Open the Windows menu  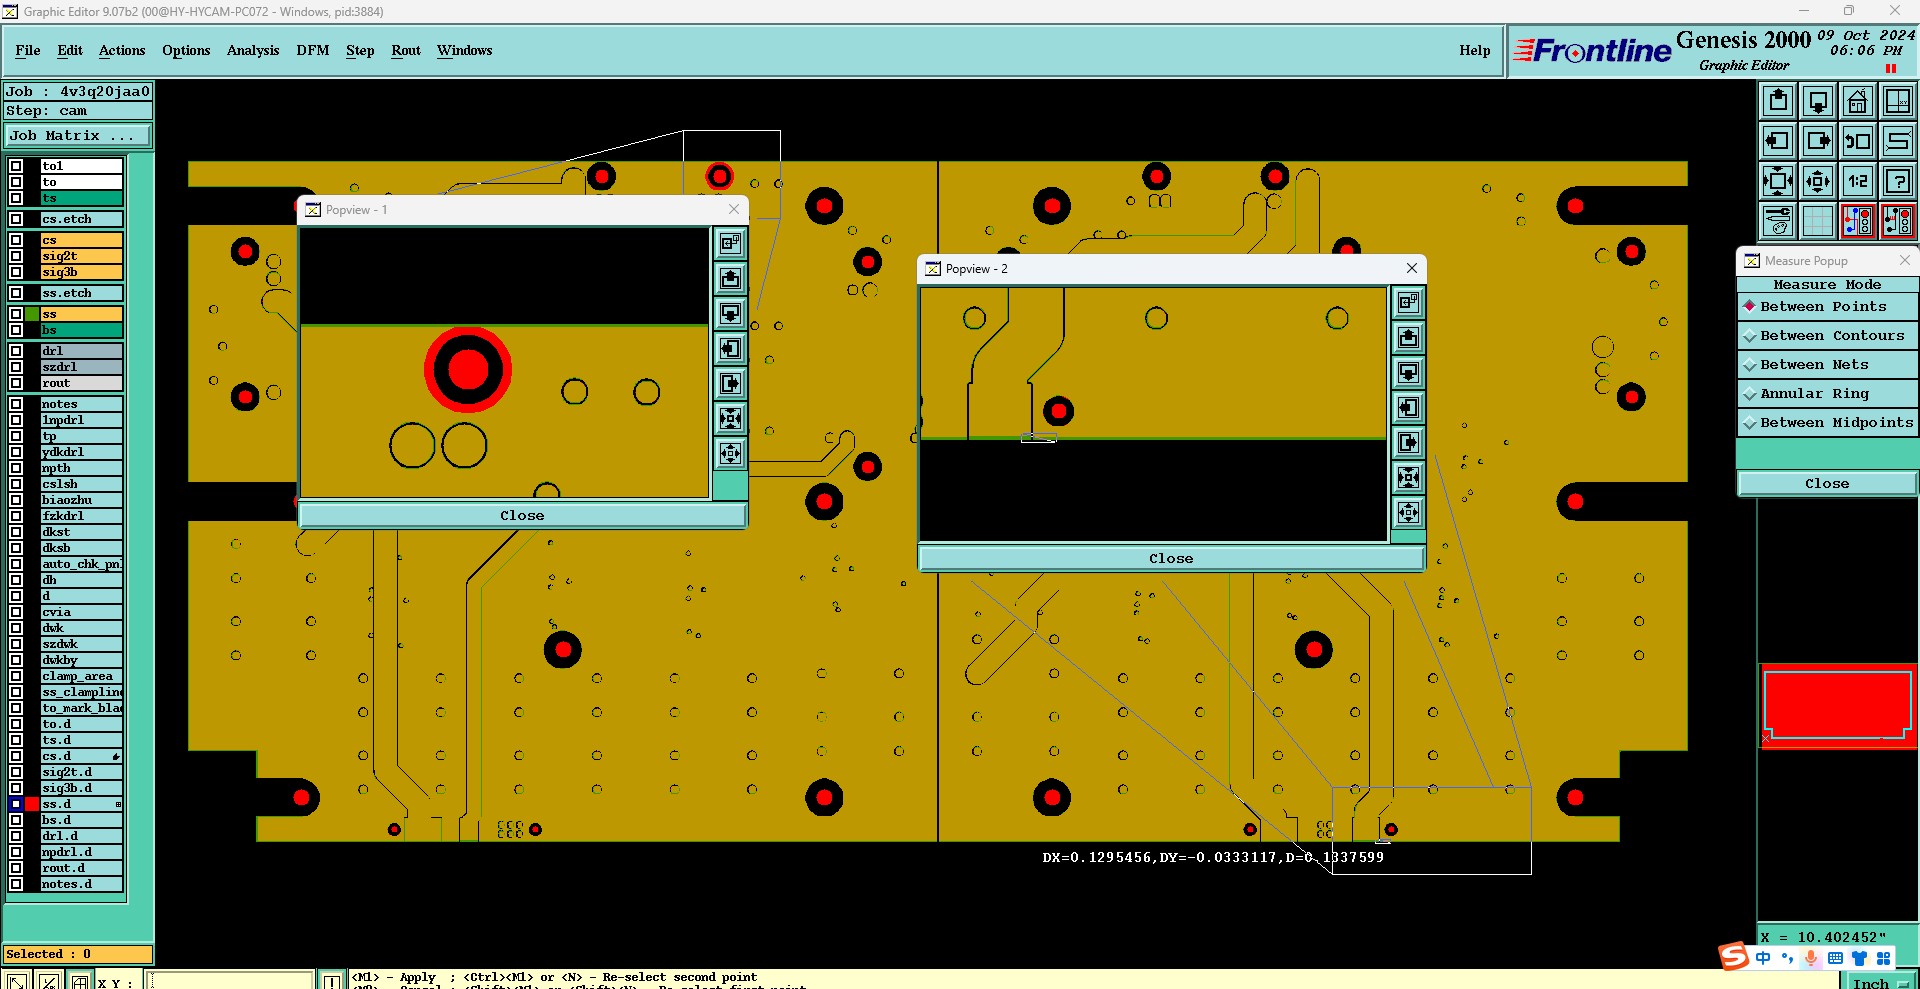464,50
